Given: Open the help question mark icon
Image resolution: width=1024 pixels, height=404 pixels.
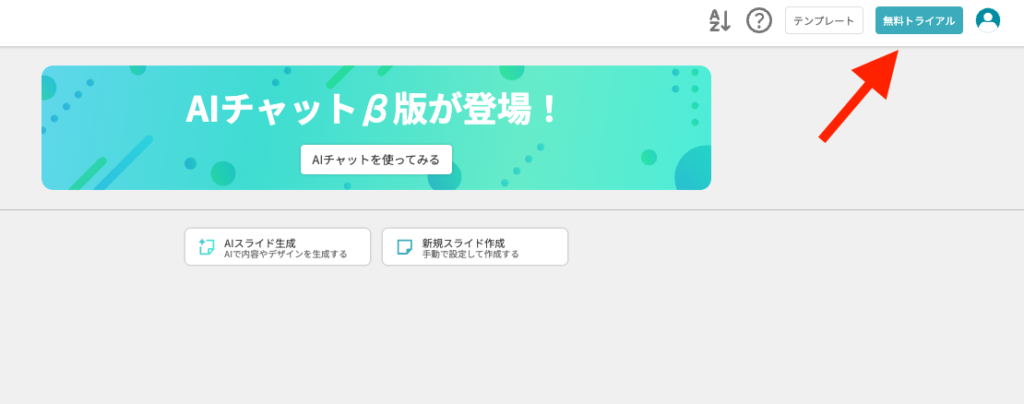Looking at the screenshot, I should (759, 20).
